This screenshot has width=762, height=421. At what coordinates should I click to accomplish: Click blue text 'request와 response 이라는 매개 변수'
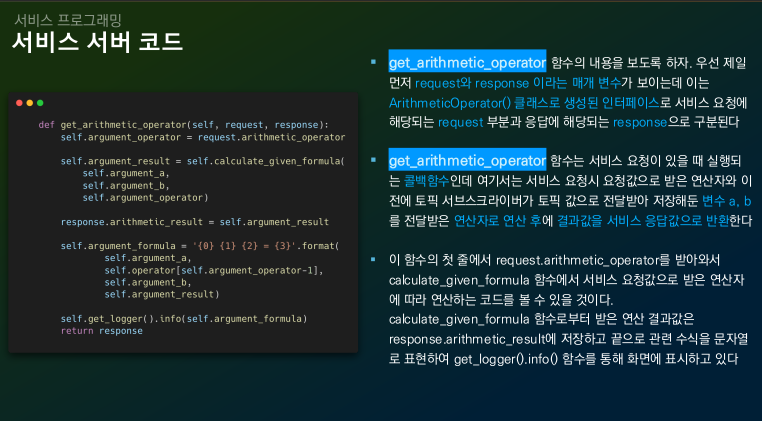point(518,83)
